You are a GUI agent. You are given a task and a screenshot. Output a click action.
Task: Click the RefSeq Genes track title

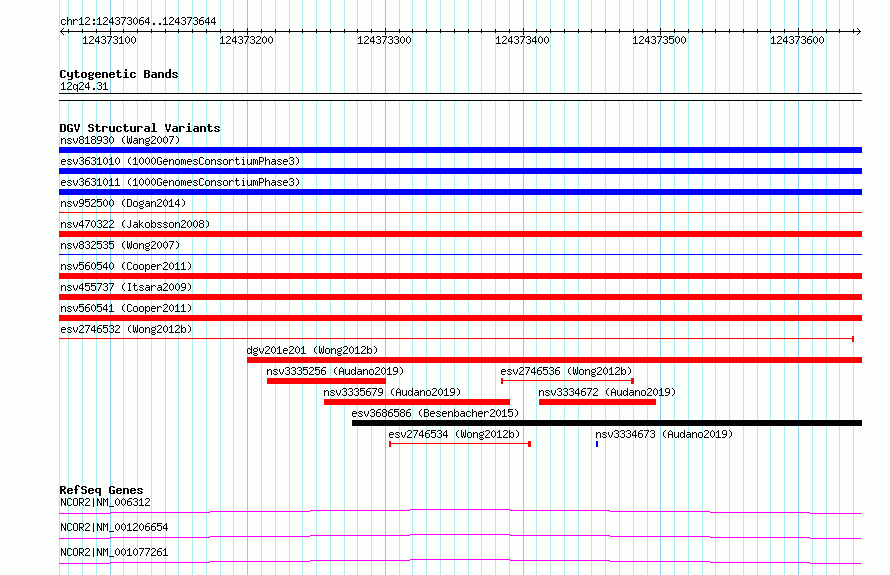click(101, 490)
